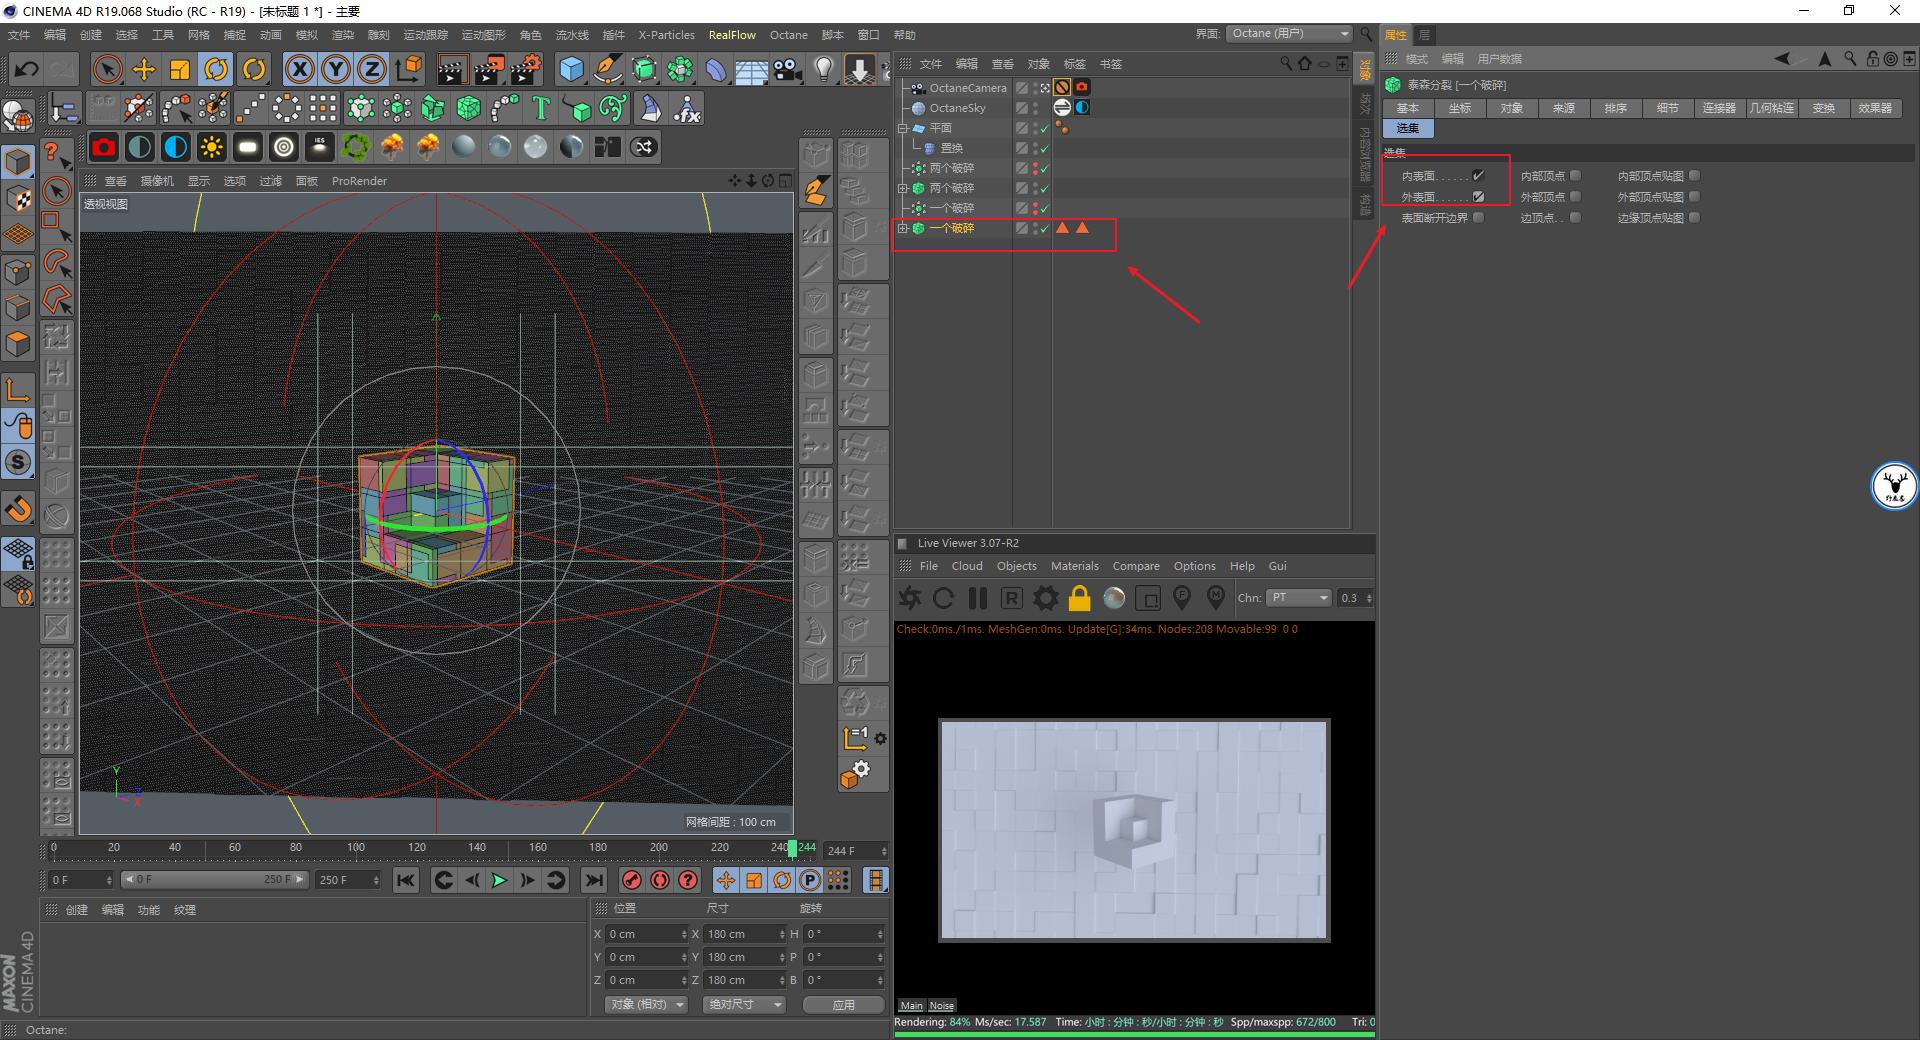1920x1040 pixels.
Task: Toggle the green checkmark on 平面 object
Action: click(1043, 127)
